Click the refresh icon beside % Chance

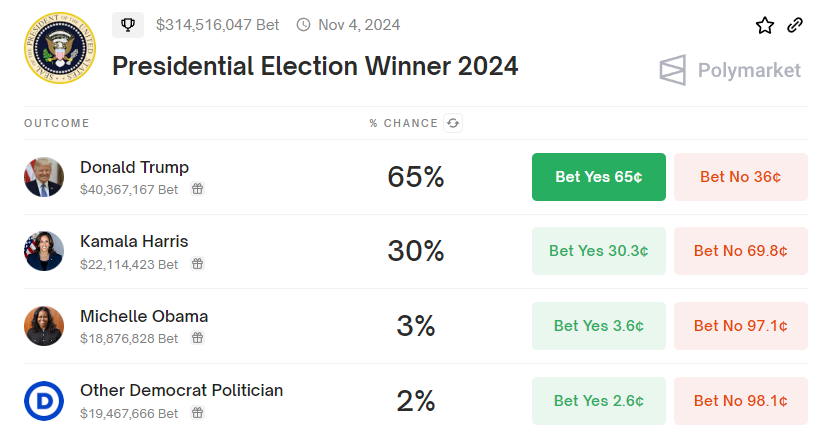[453, 123]
